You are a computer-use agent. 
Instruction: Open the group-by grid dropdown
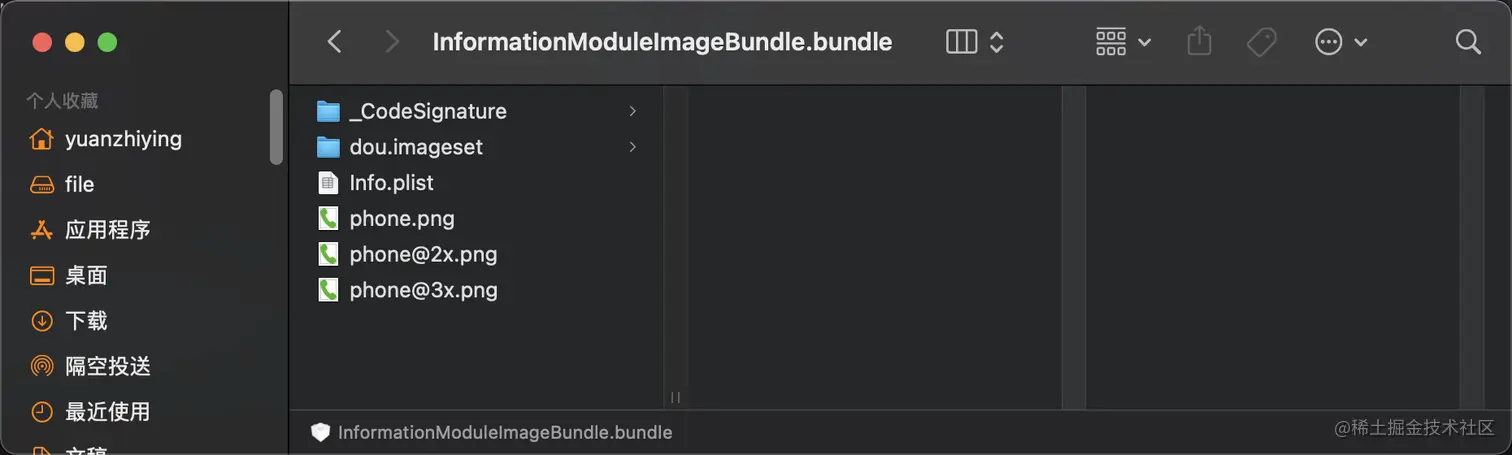(x=1124, y=42)
